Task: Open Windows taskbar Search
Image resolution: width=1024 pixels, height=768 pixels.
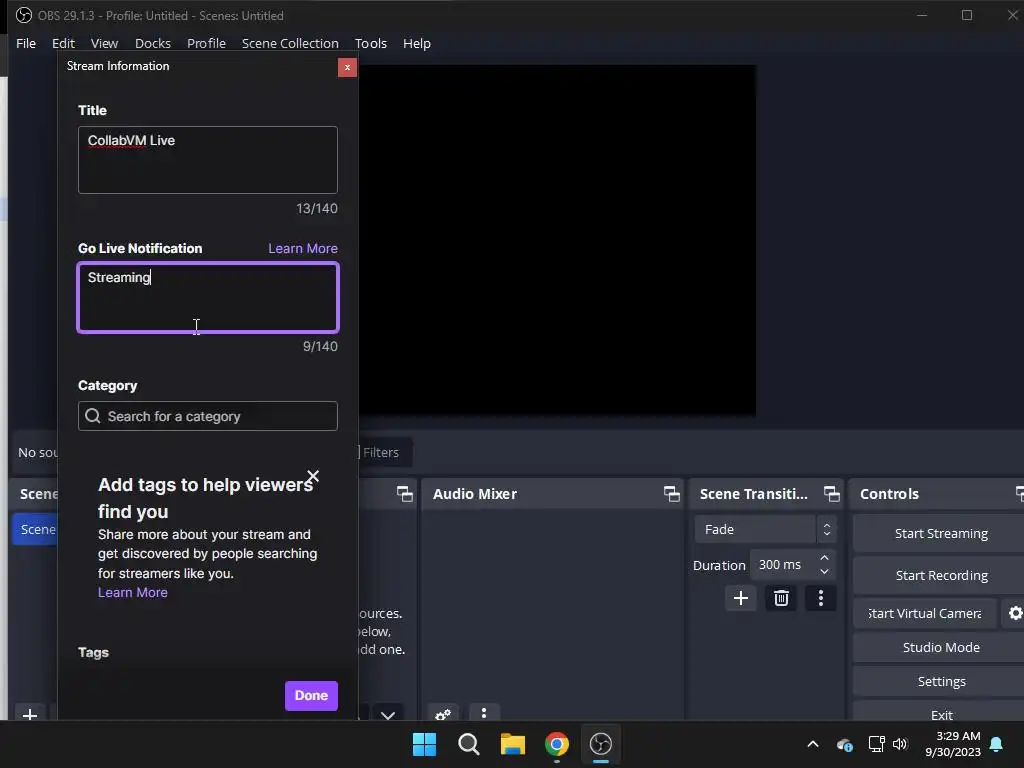Action: pos(469,744)
